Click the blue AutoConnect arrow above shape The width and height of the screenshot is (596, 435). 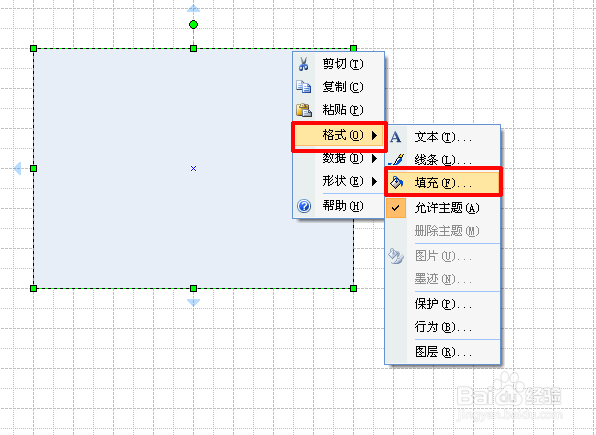click(x=193, y=8)
